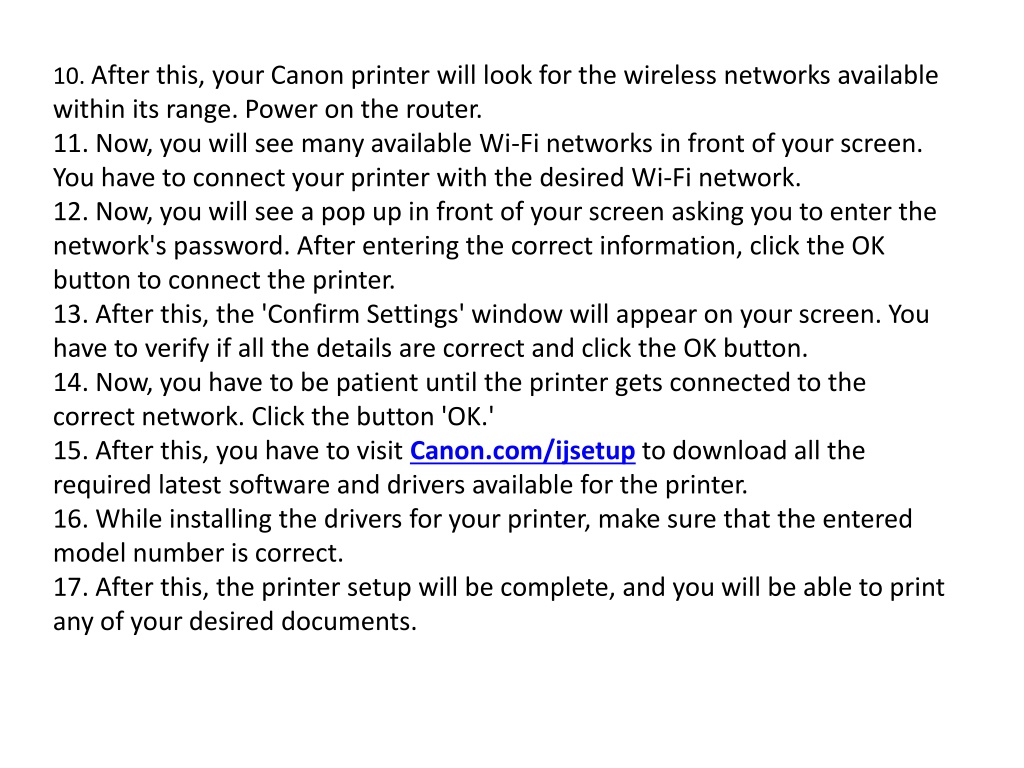
Task: Click the line 'model number is correct.'
Action: [x=199, y=553]
